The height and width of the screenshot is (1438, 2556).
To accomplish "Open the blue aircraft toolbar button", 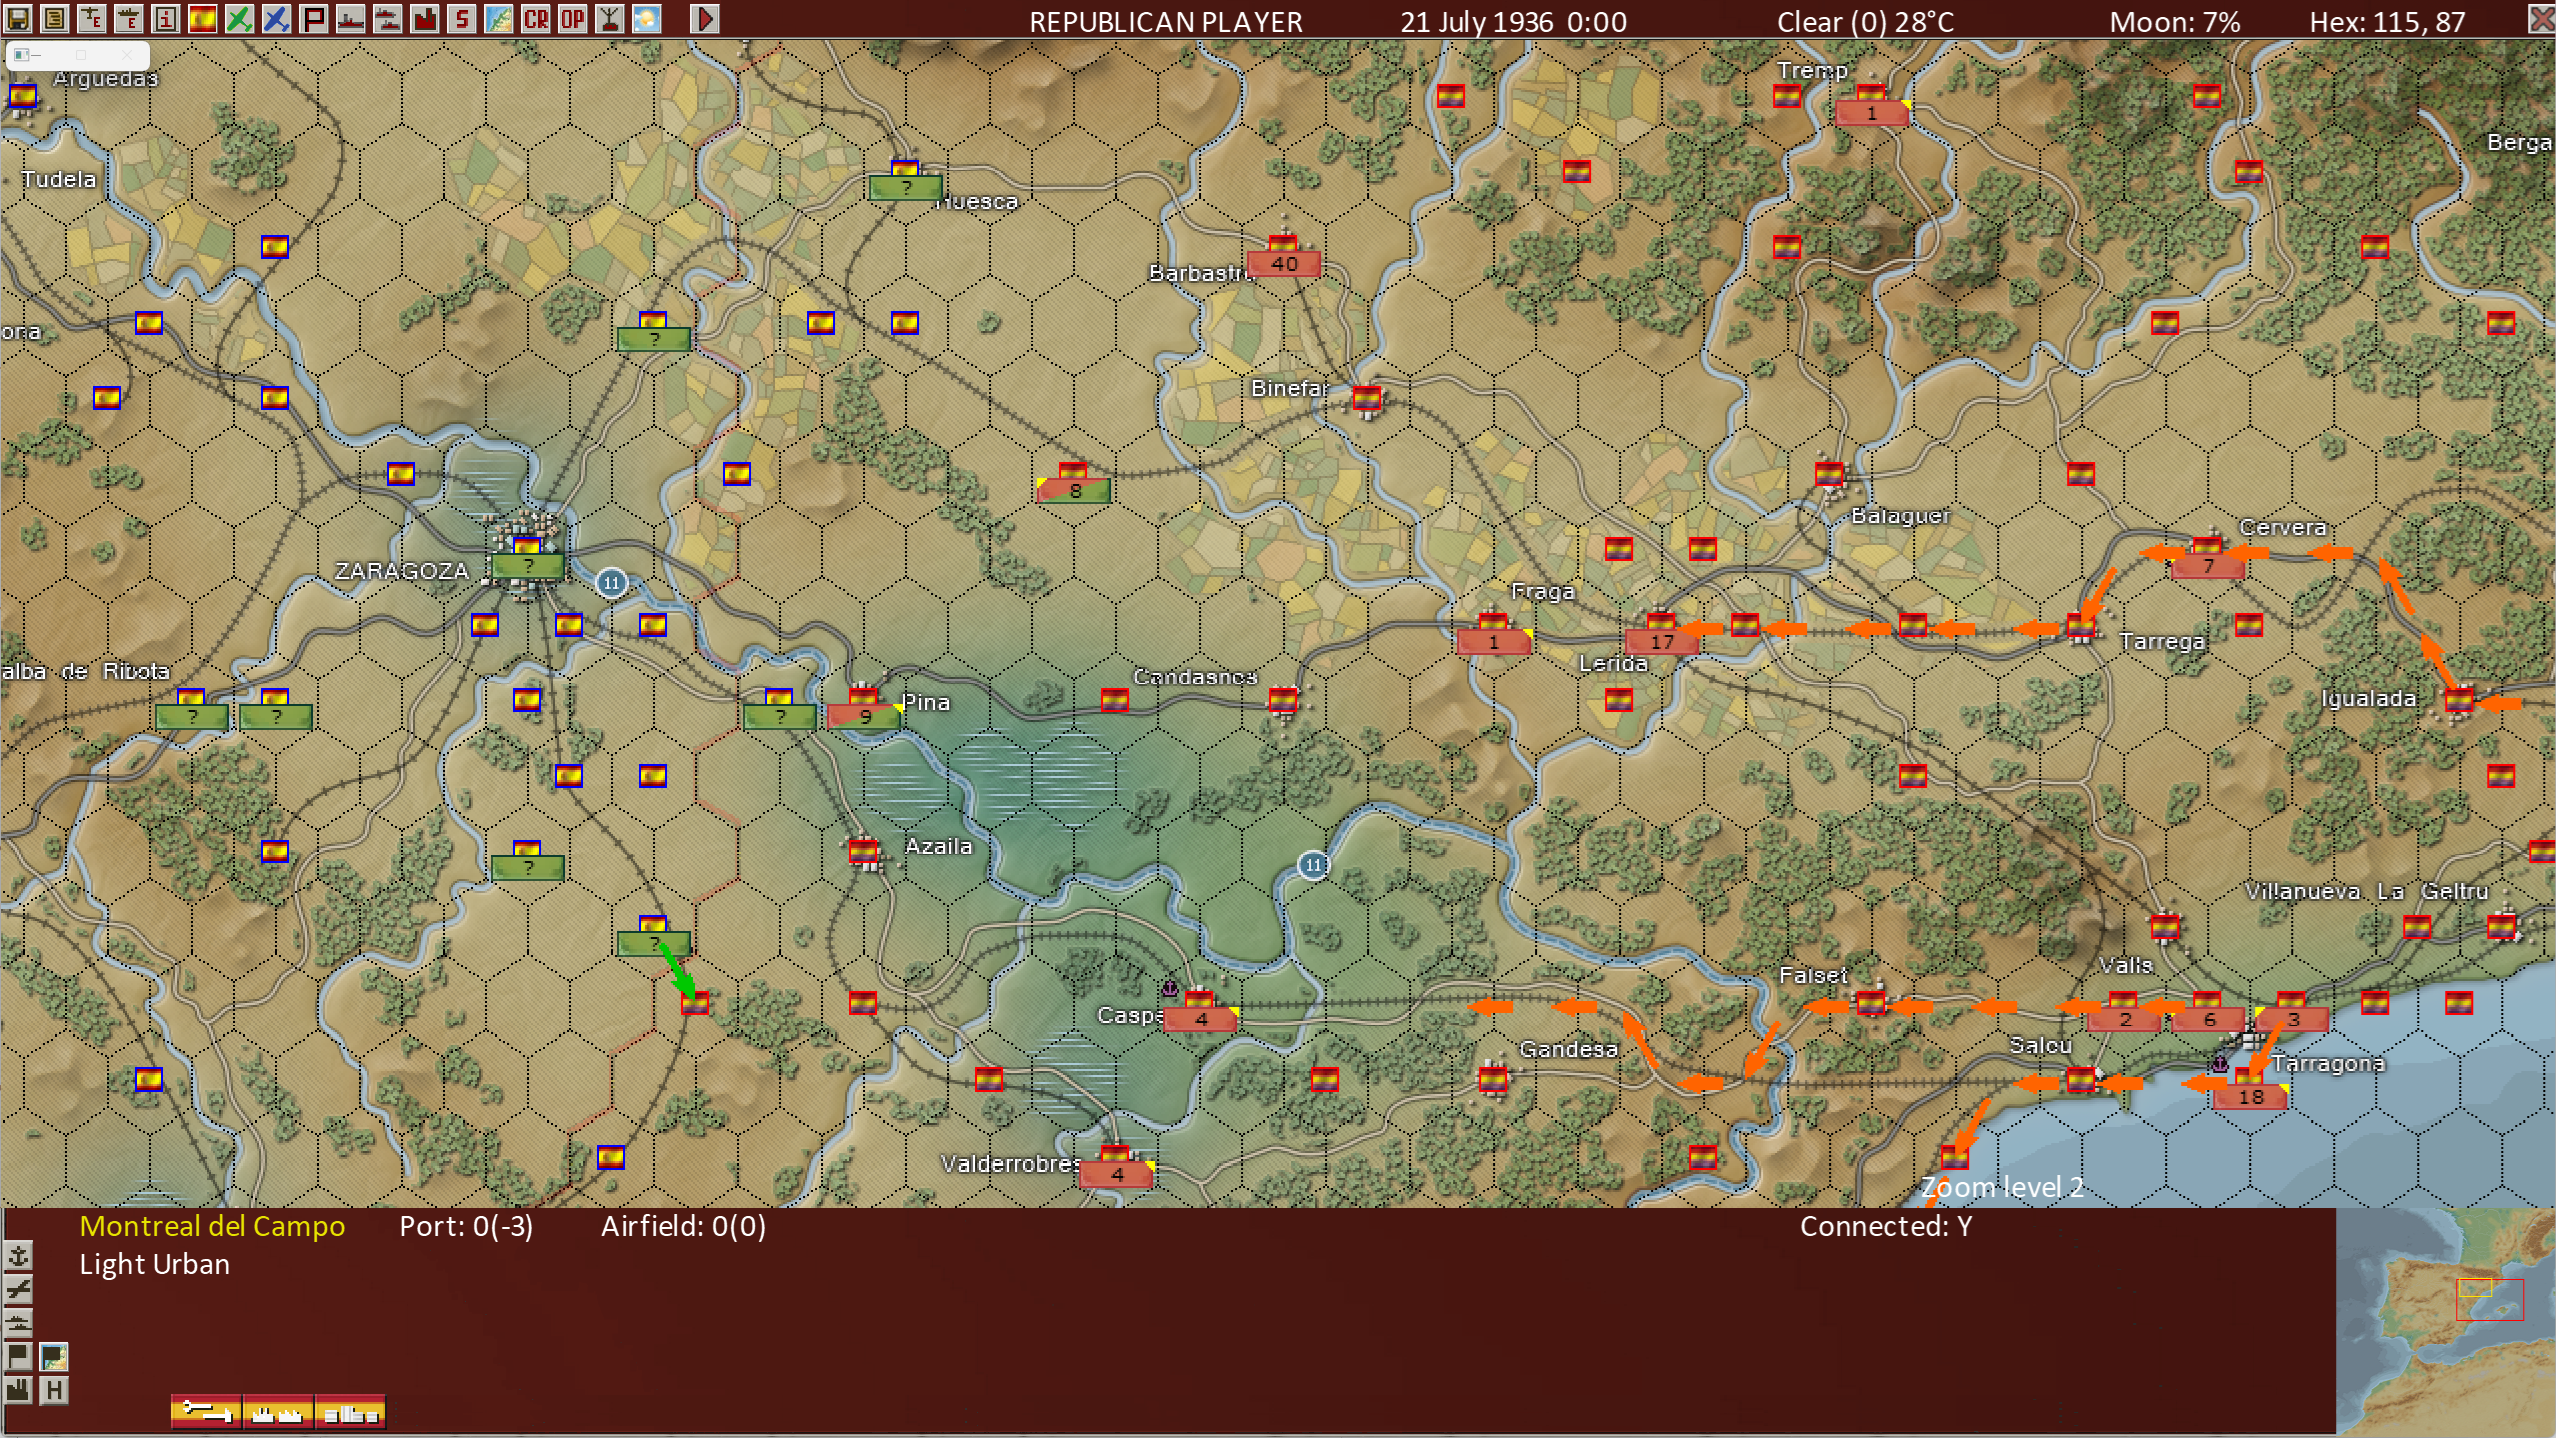I will tap(276, 18).
